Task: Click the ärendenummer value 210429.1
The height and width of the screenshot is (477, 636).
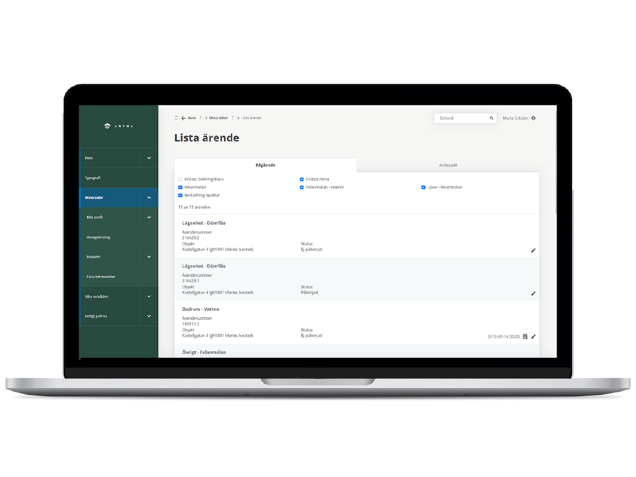Action: coord(191,281)
